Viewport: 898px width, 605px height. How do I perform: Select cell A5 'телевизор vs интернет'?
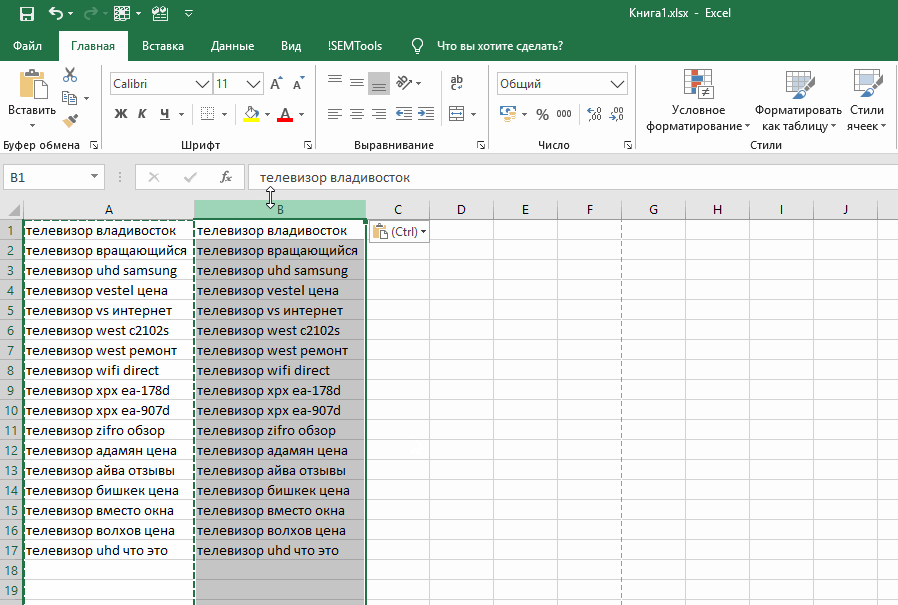click(109, 311)
